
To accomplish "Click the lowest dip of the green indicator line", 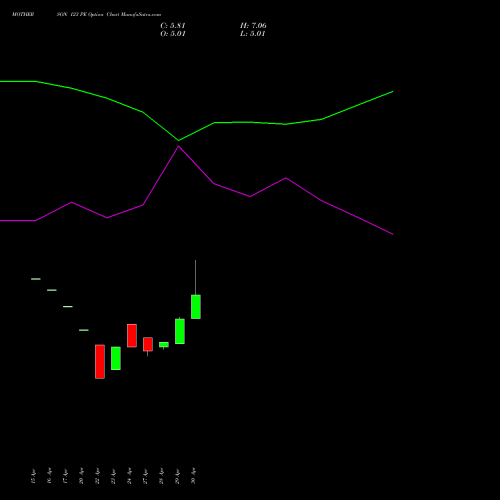I will (x=179, y=140).
